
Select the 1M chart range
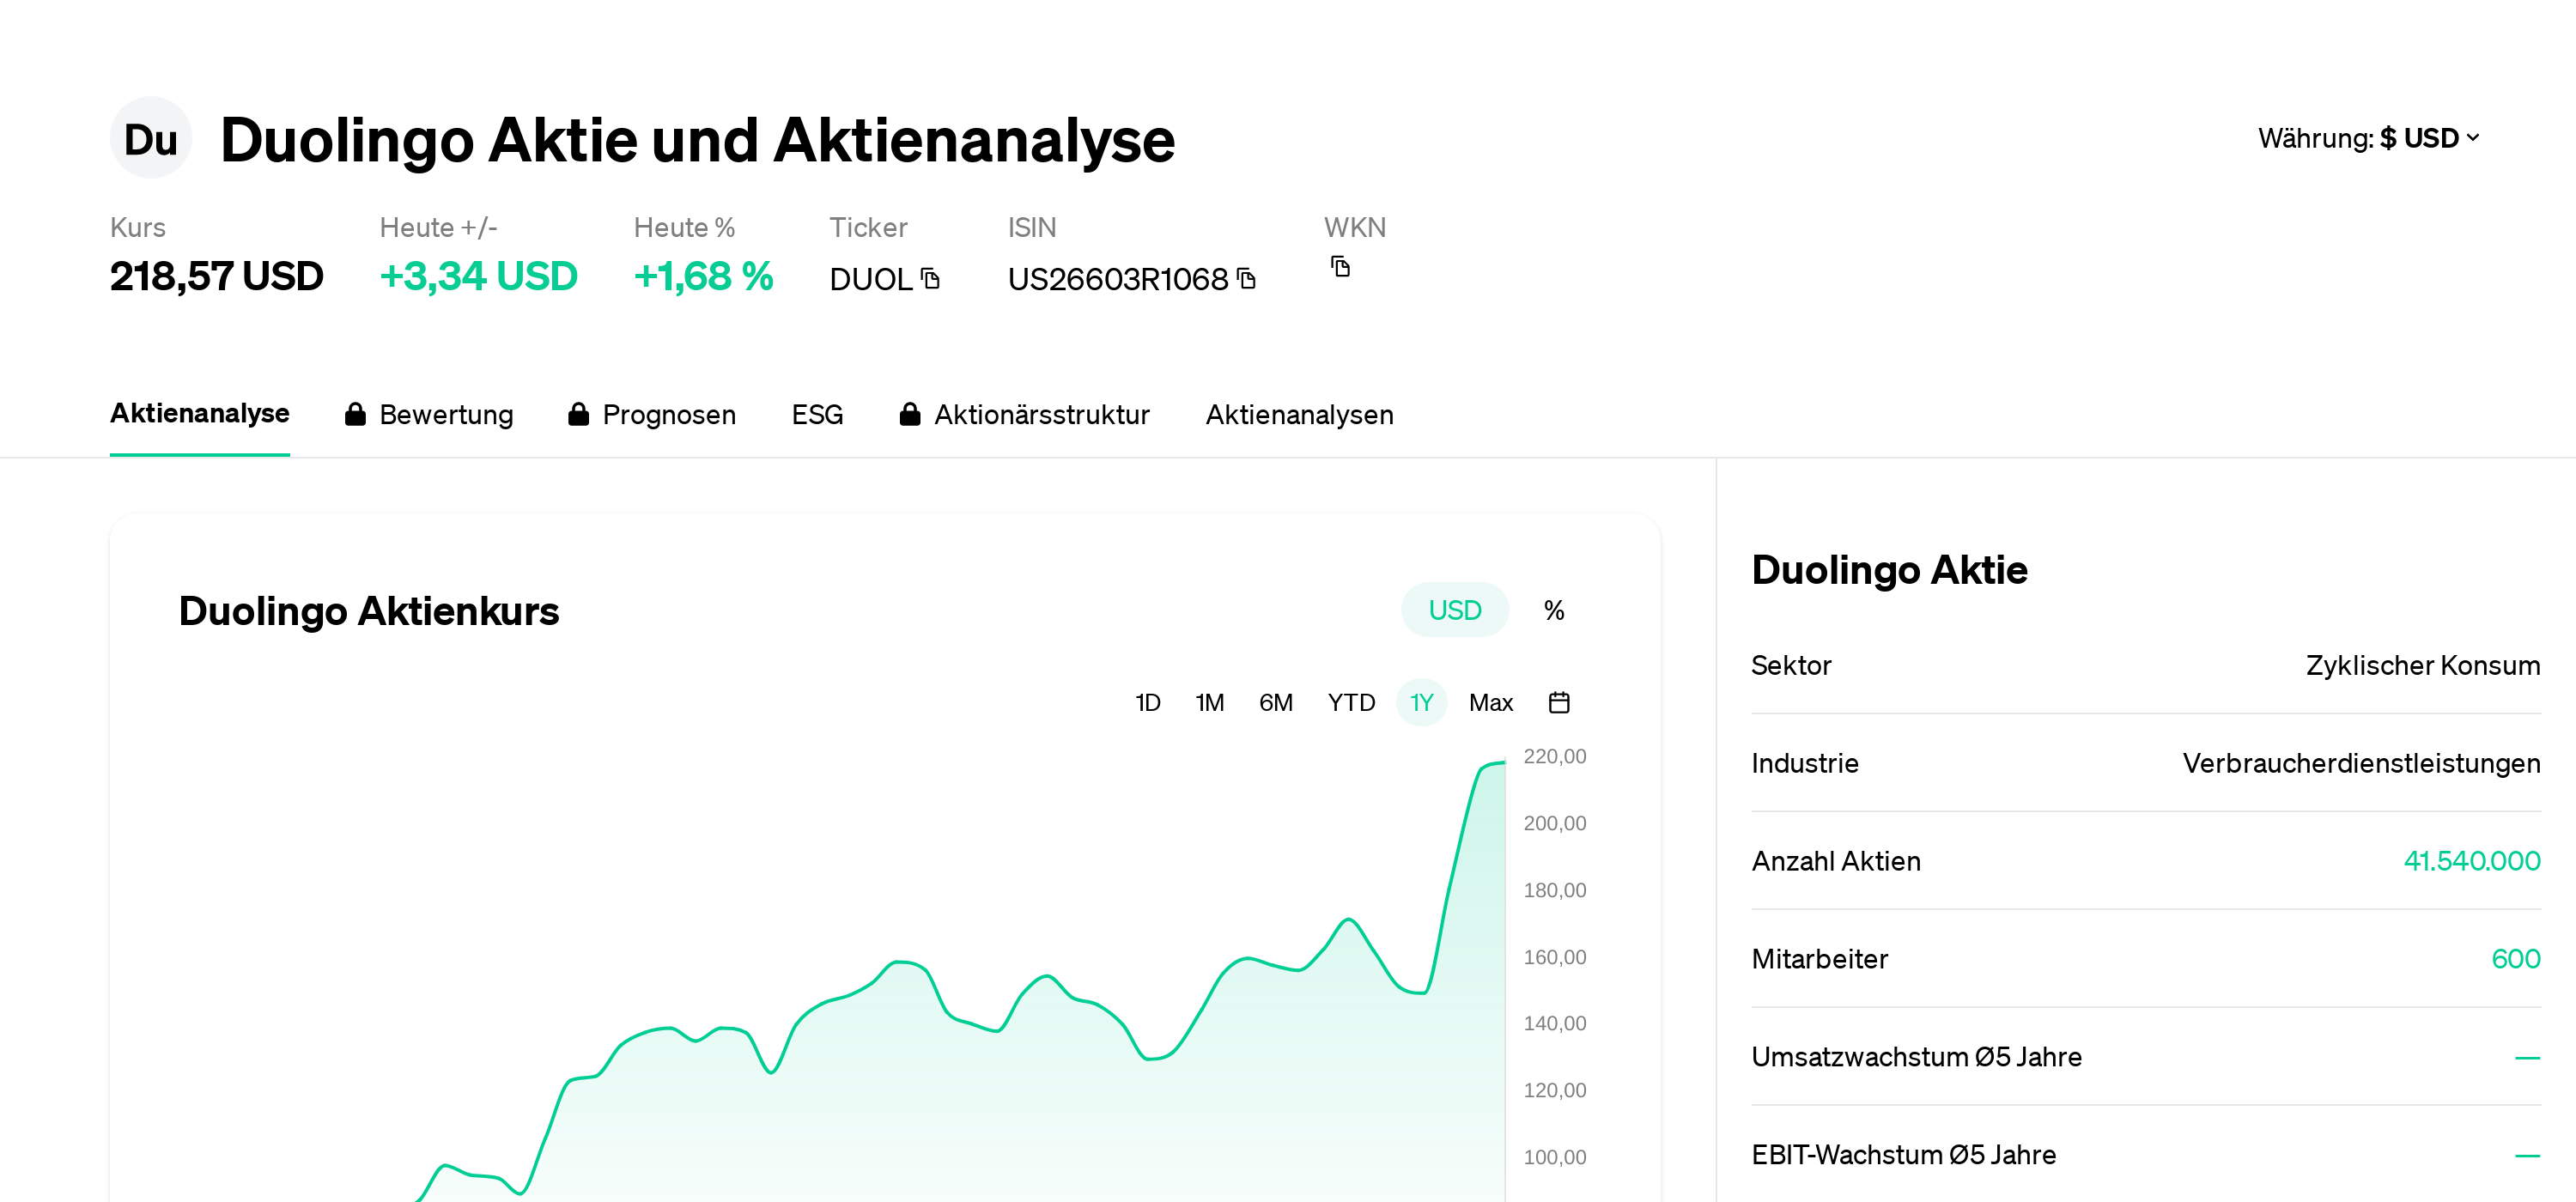(x=1209, y=702)
